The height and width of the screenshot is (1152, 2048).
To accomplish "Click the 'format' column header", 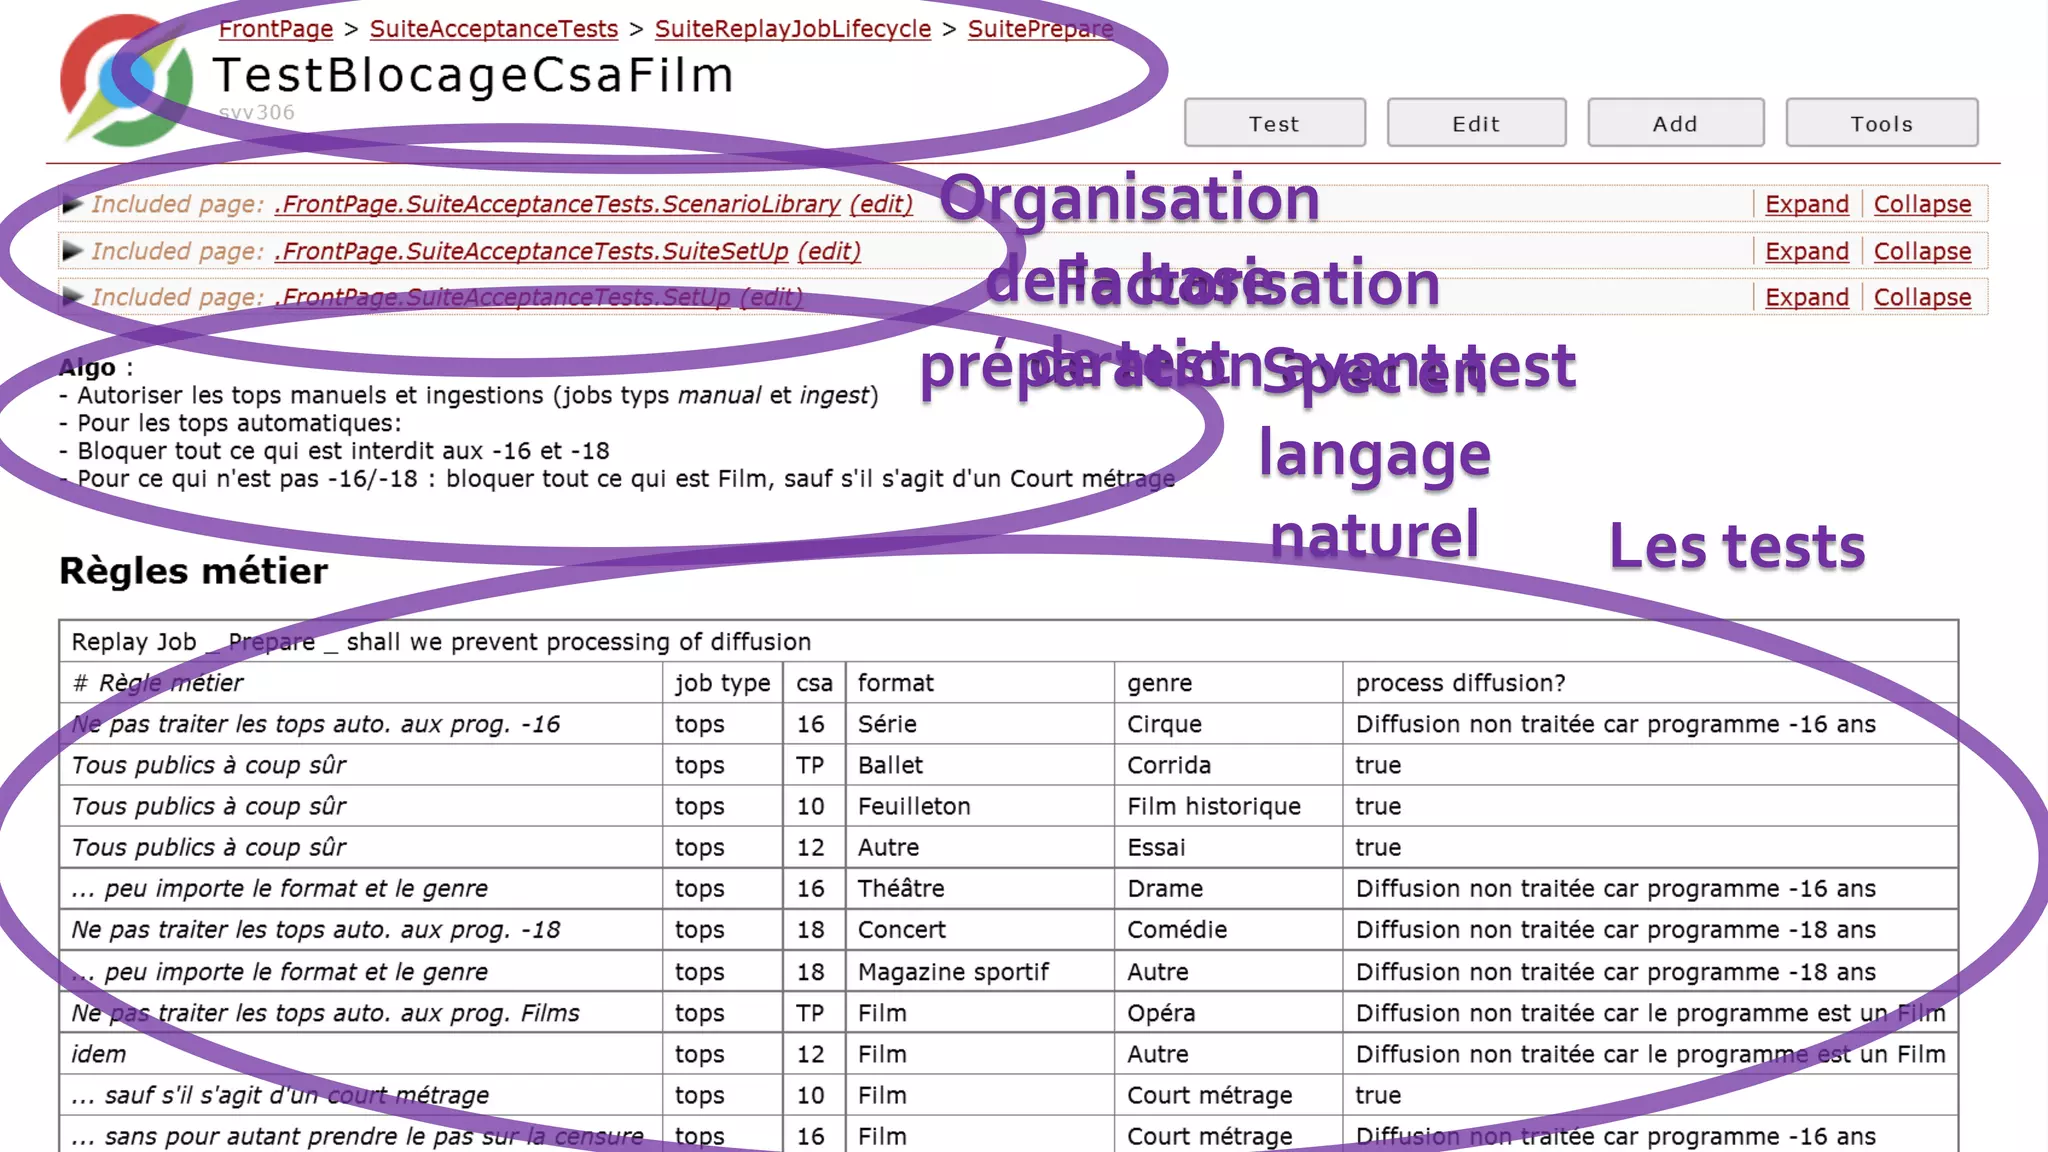I will 980,683.
